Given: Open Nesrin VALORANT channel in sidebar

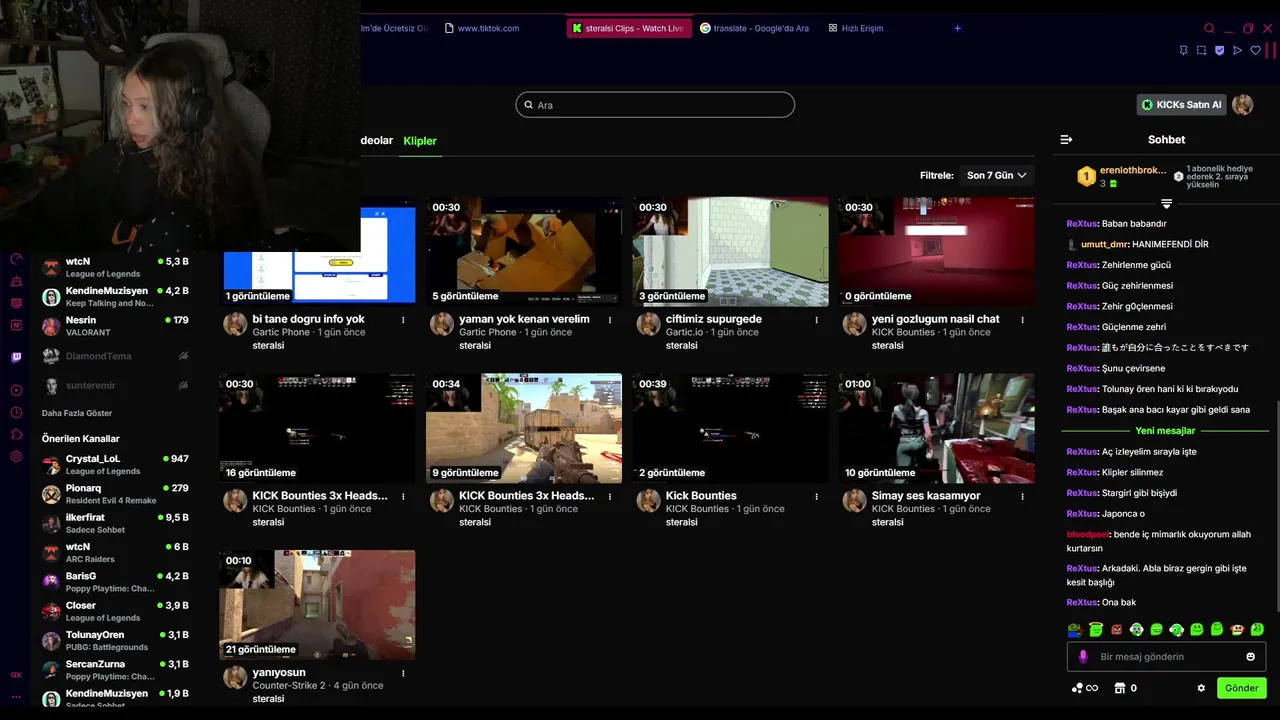Looking at the screenshot, I should click(x=115, y=326).
